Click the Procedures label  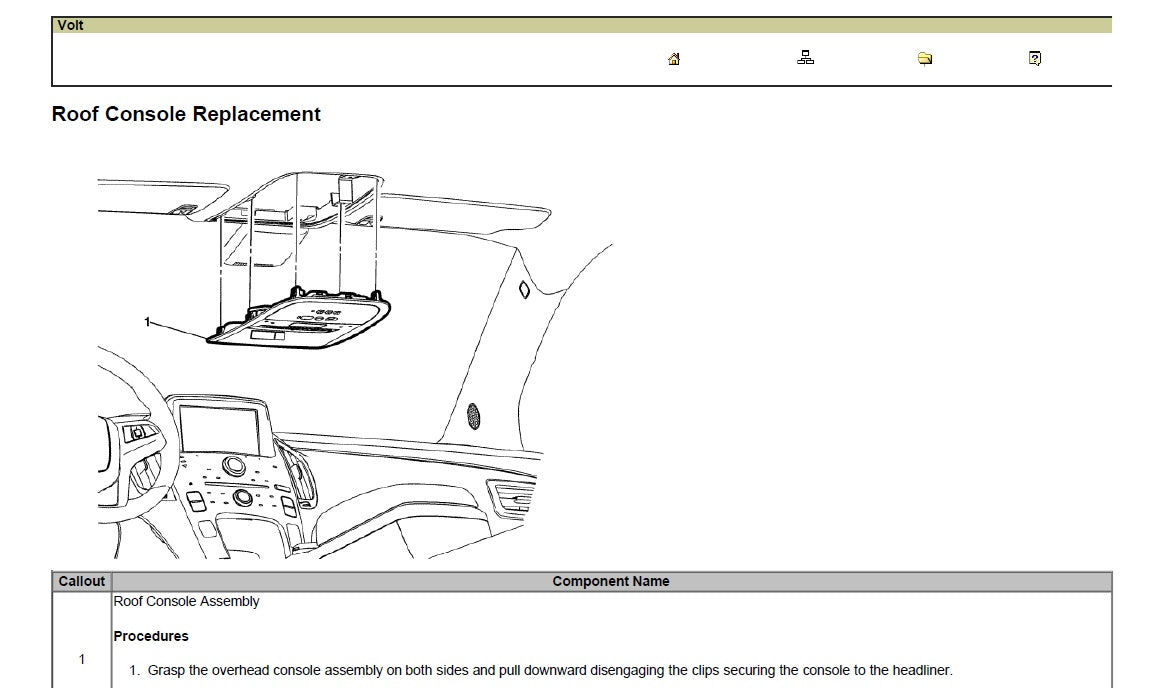pos(151,636)
